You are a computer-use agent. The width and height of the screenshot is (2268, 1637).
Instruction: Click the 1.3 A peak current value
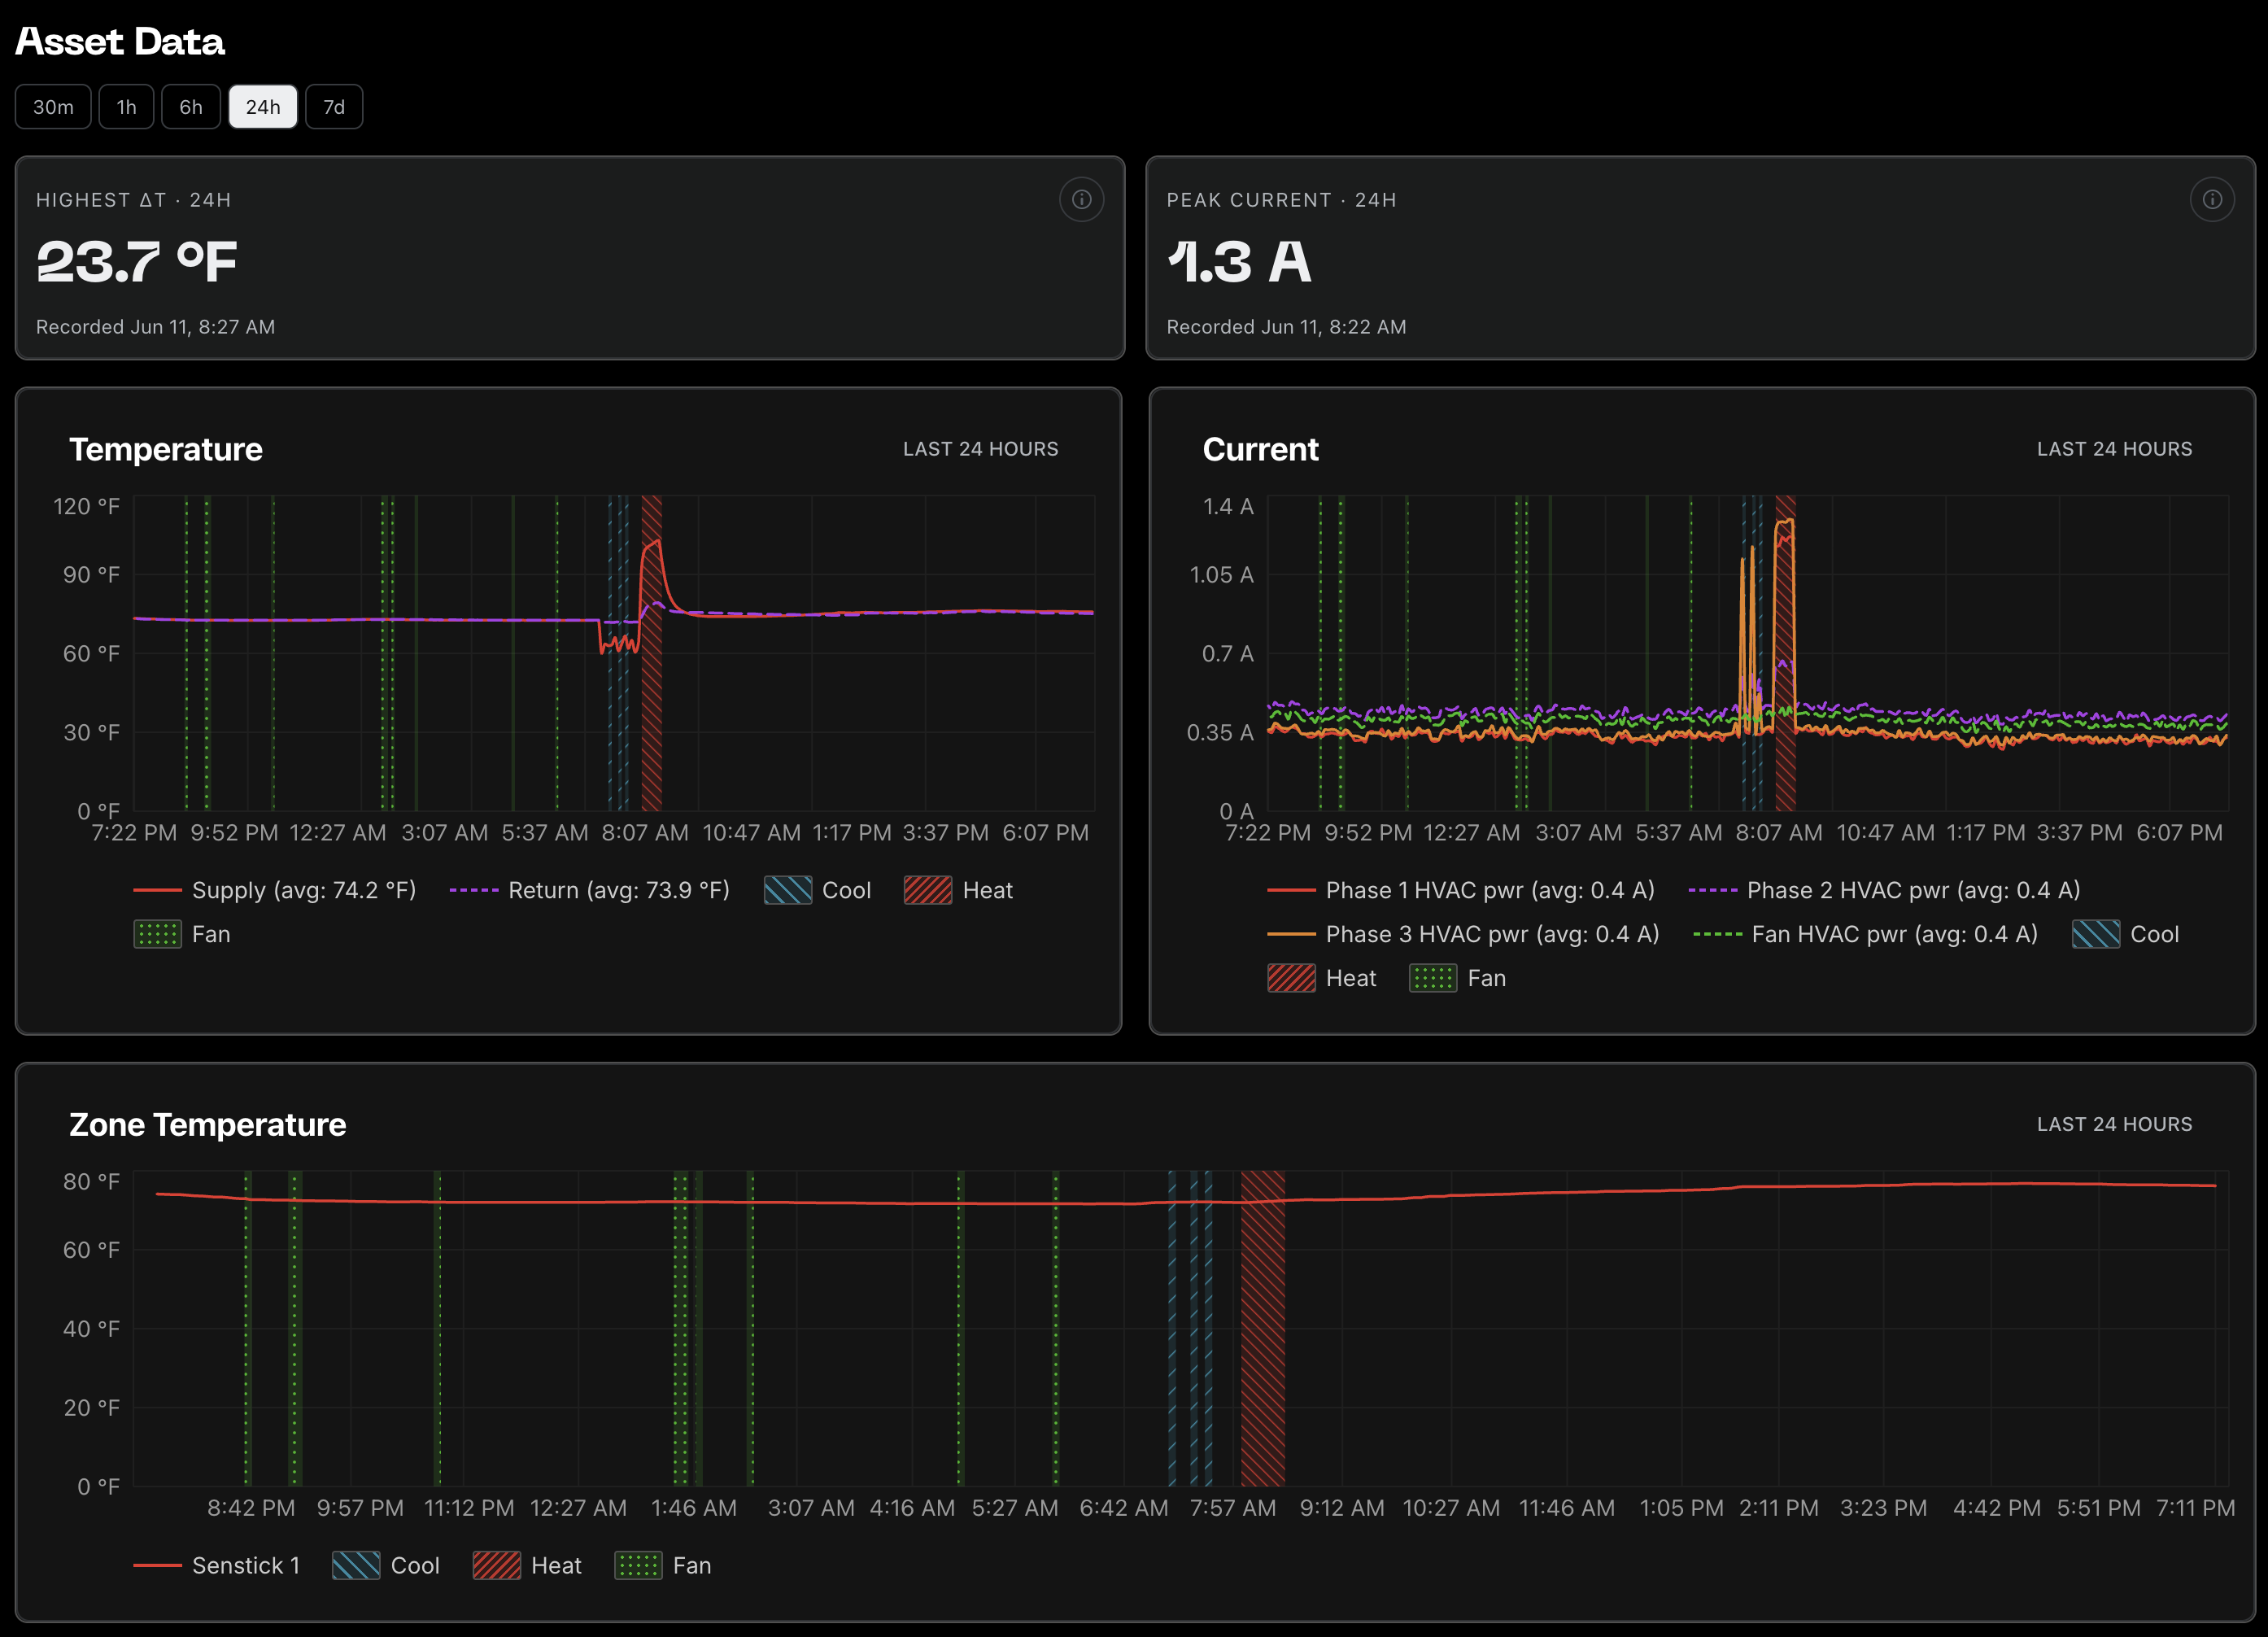point(1239,262)
